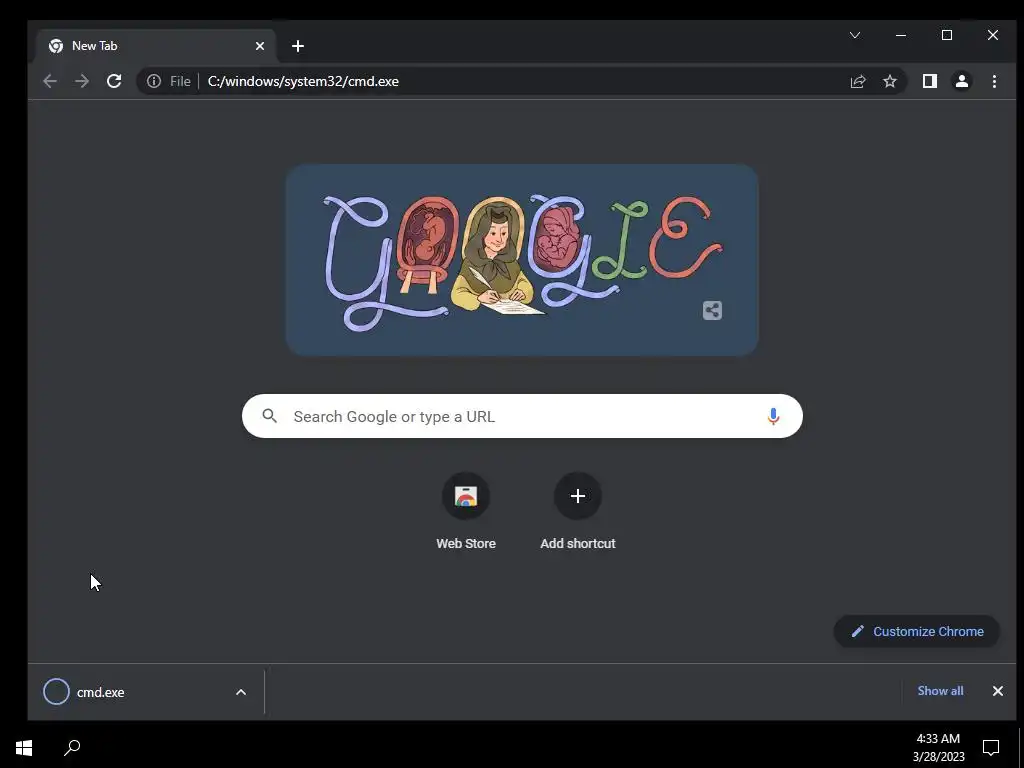Maximize the Chrome window
Screen dimensions: 1024x768
pyautogui.click(x=946, y=35)
